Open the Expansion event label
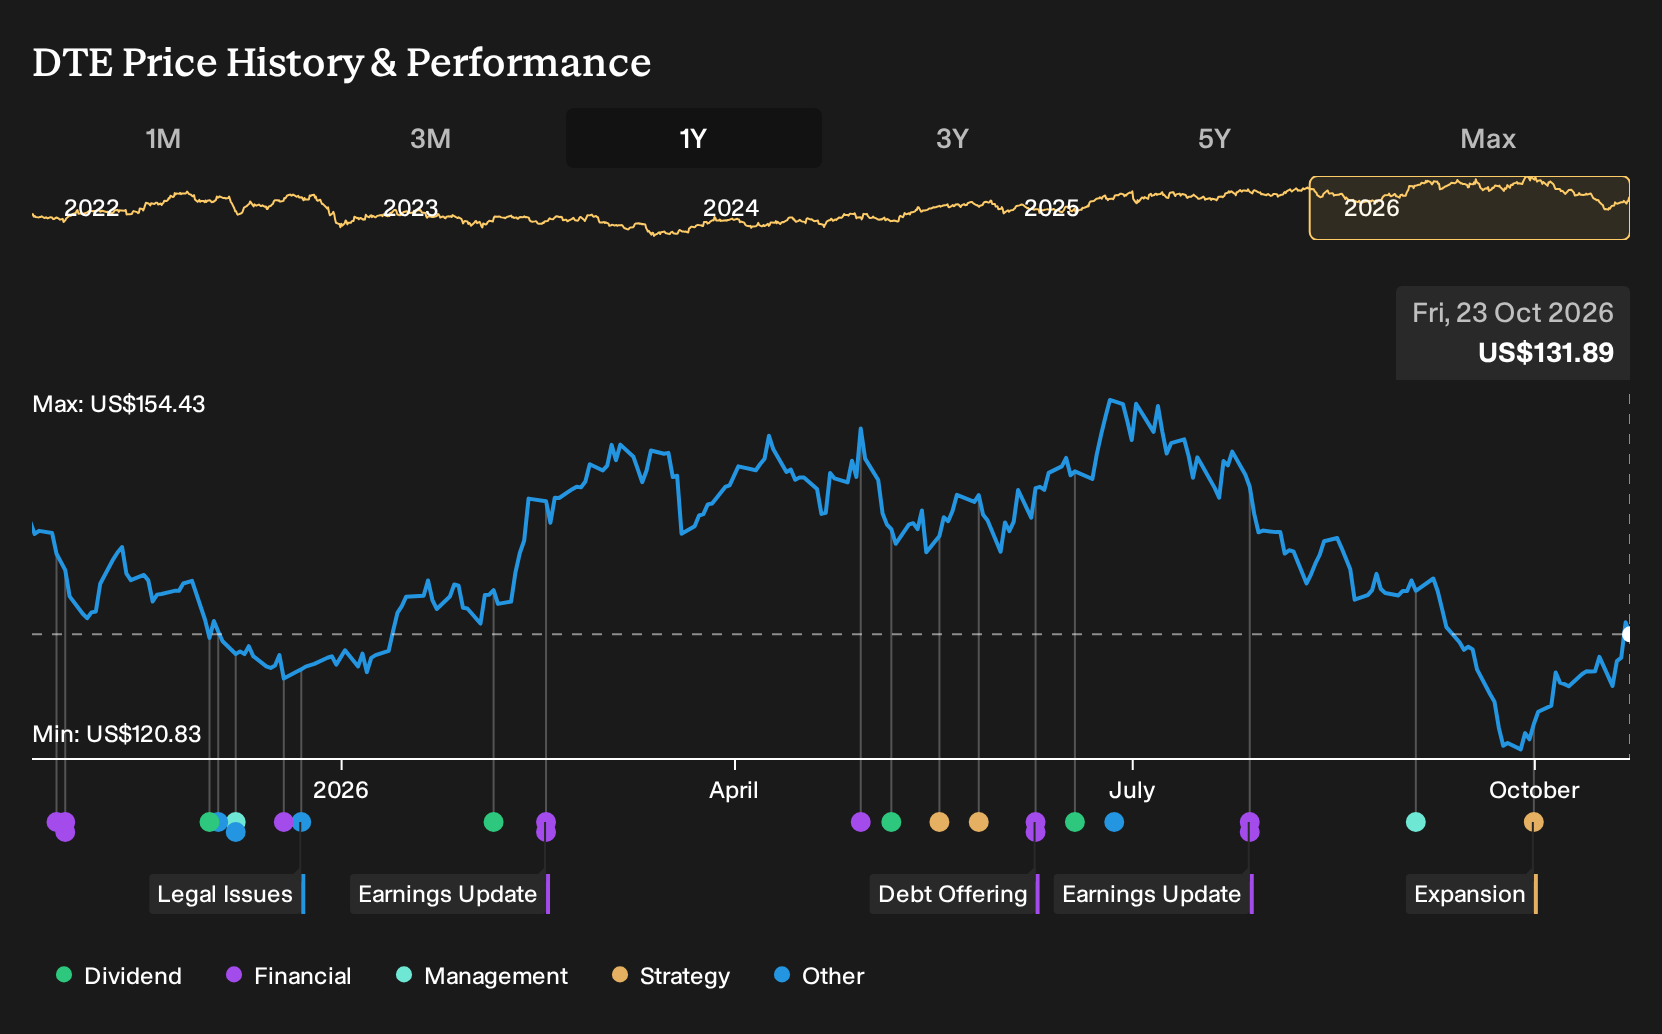The image size is (1662, 1034). (x=1472, y=894)
